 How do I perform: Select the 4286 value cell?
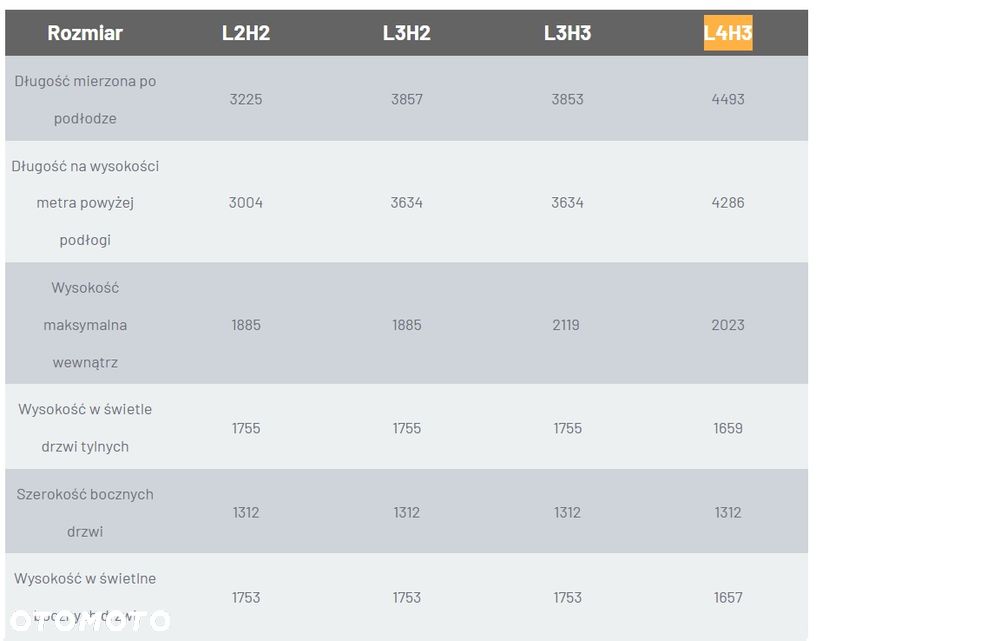(728, 202)
